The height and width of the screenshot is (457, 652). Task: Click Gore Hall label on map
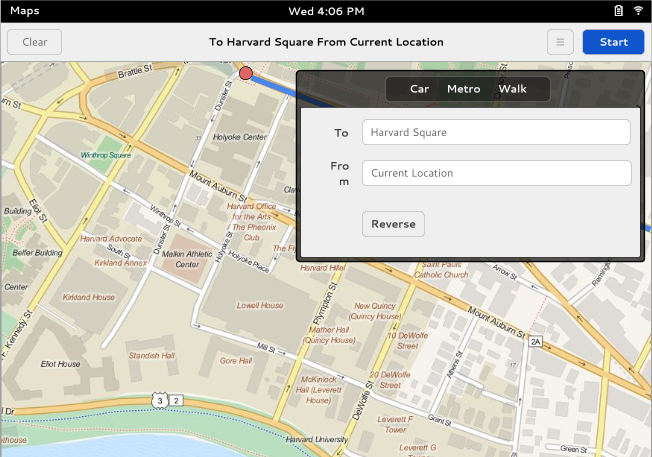[x=236, y=361]
